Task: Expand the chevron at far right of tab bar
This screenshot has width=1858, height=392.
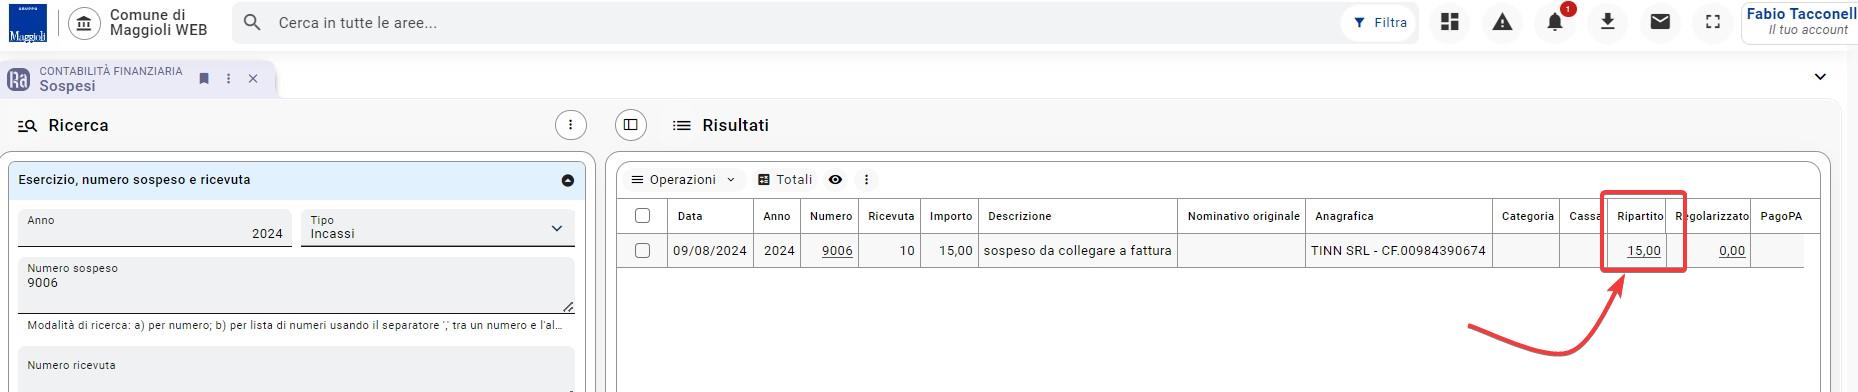Action: (1820, 77)
